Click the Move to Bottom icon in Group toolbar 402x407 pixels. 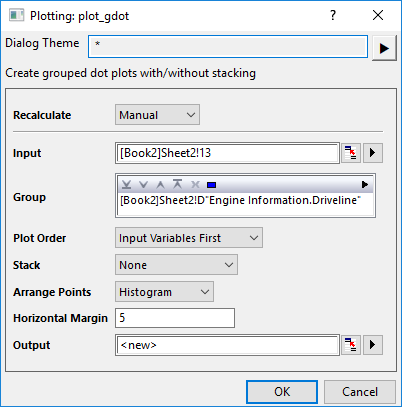coord(127,184)
